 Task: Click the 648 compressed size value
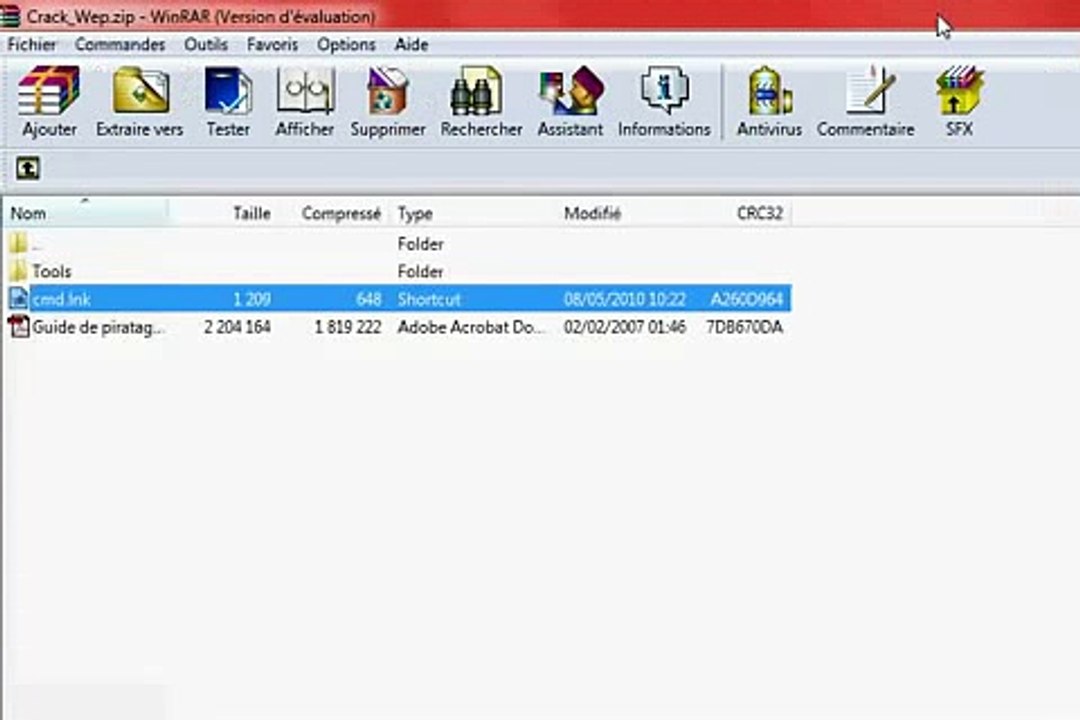coord(368,299)
